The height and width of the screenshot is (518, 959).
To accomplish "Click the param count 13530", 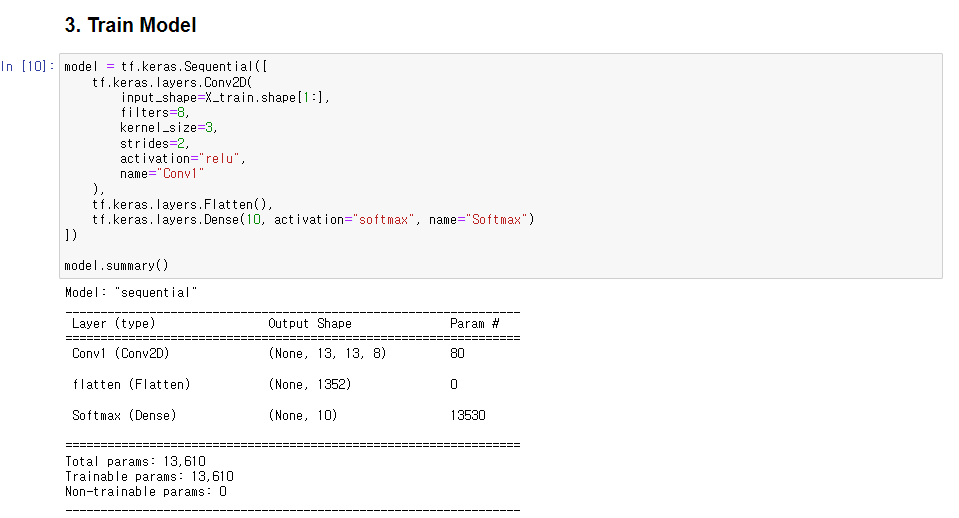I will click(468, 415).
